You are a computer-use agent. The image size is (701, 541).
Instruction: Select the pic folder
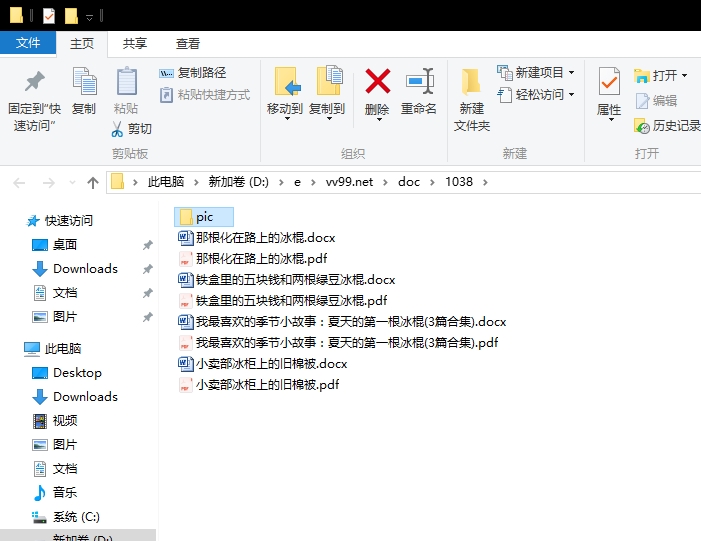(x=204, y=217)
